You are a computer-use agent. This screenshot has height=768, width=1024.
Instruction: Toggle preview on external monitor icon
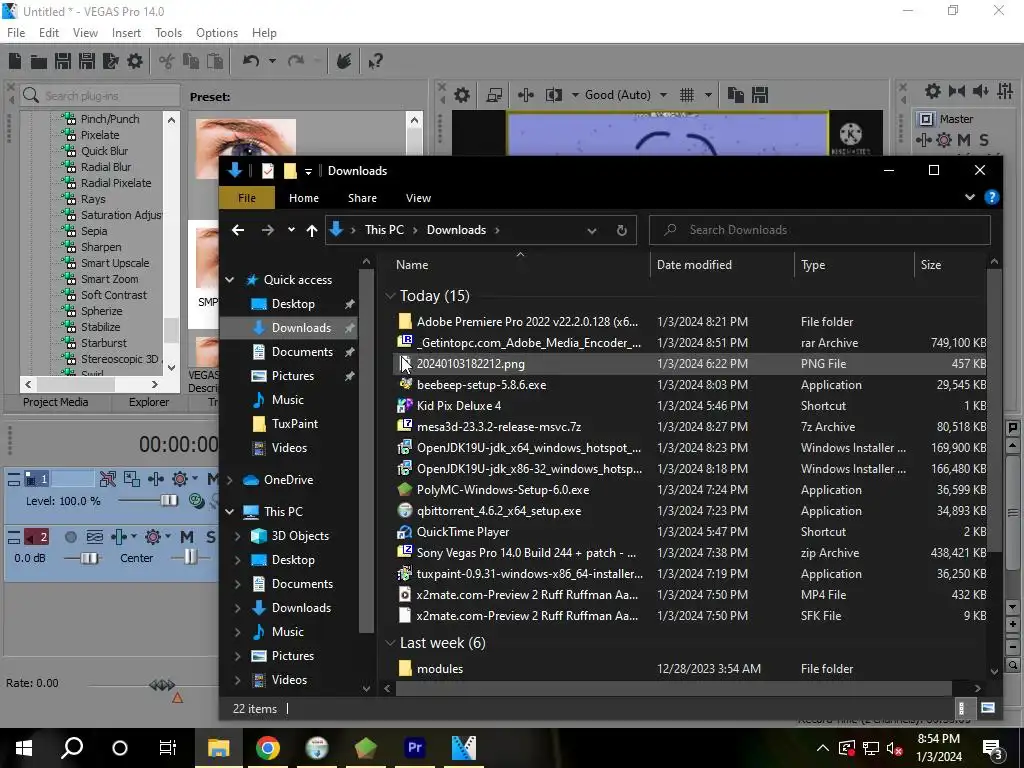tap(494, 95)
